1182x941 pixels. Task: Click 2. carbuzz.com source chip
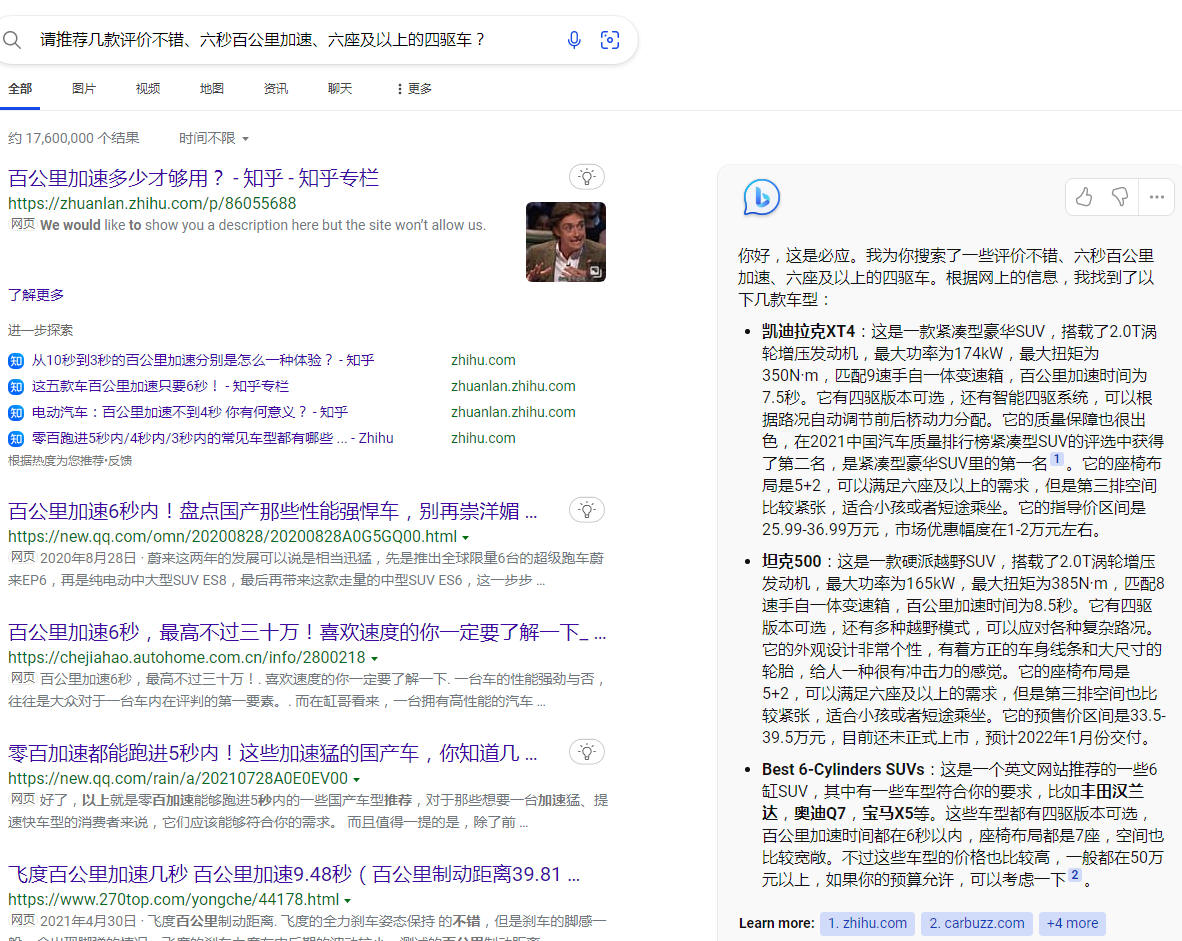pos(977,924)
